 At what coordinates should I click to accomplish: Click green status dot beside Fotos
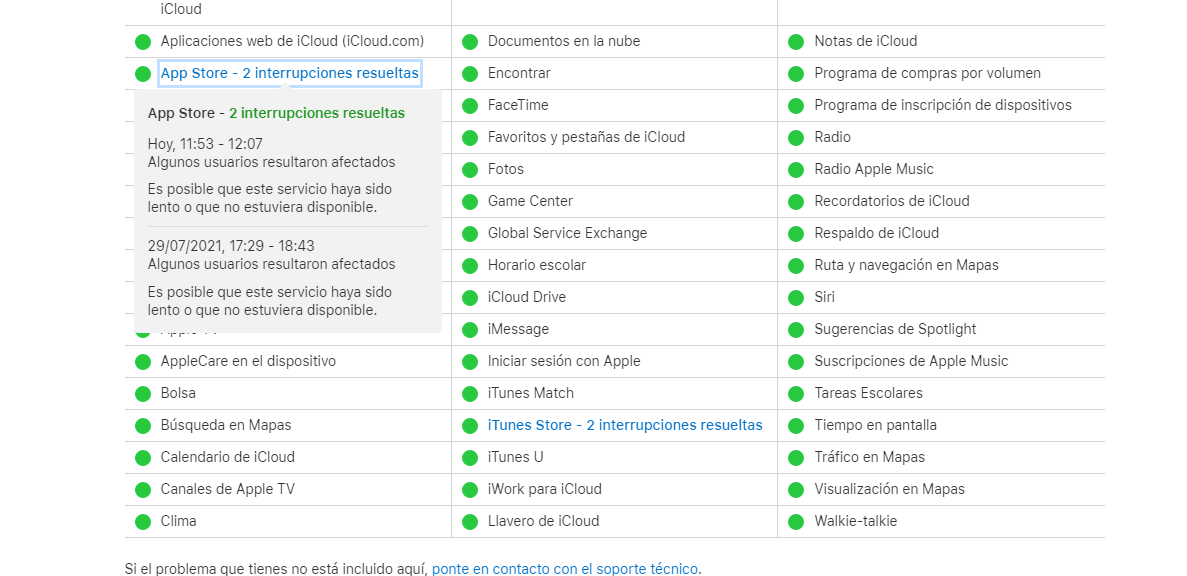click(x=470, y=170)
